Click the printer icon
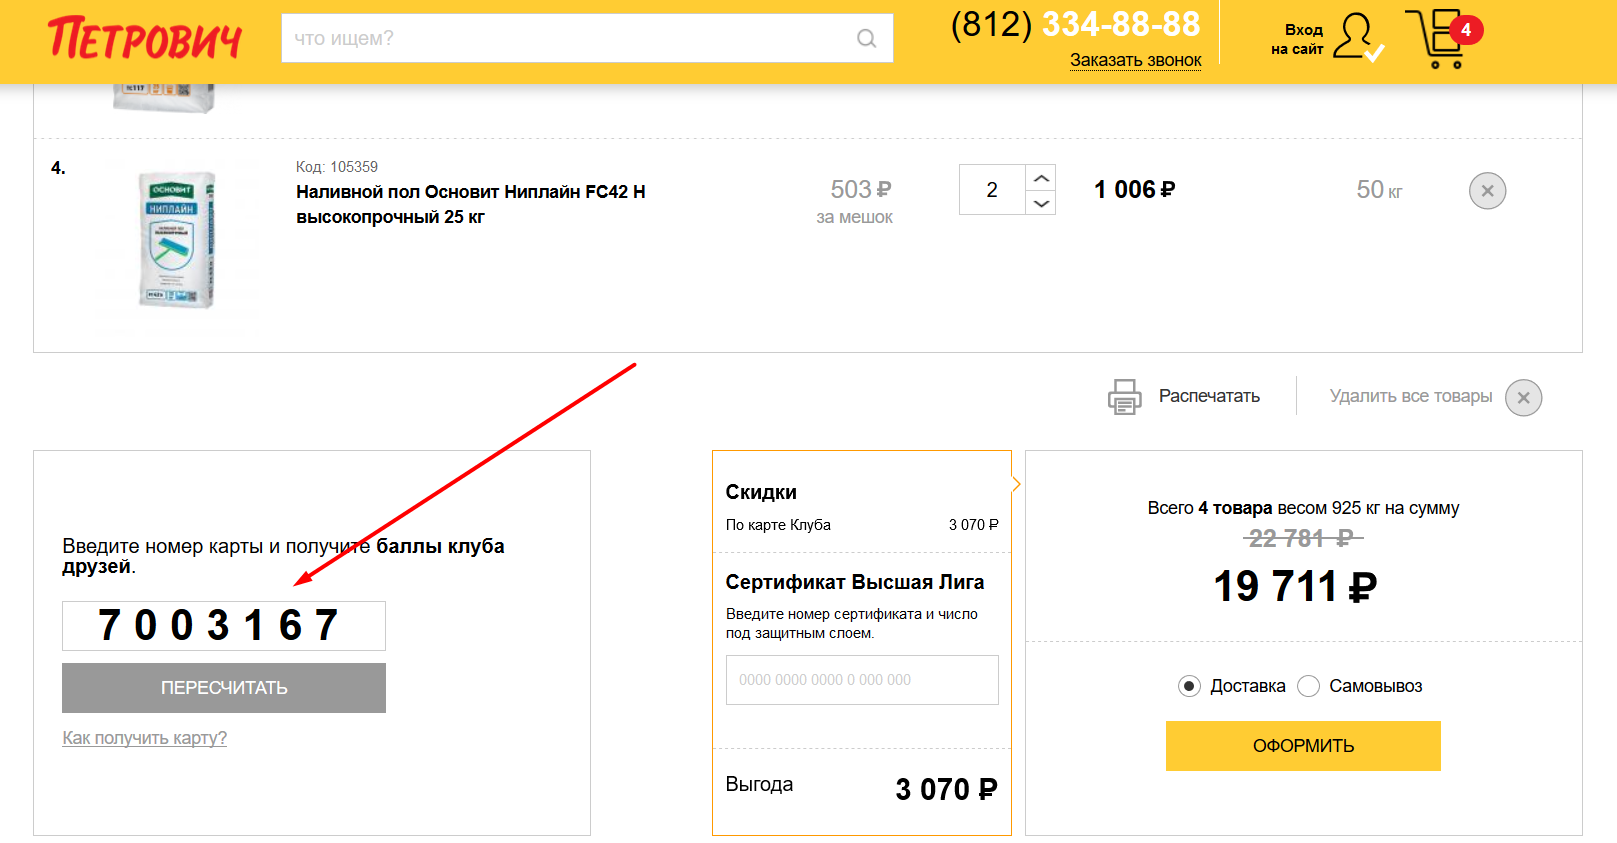1617x843 pixels. (x=1125, y=397)
